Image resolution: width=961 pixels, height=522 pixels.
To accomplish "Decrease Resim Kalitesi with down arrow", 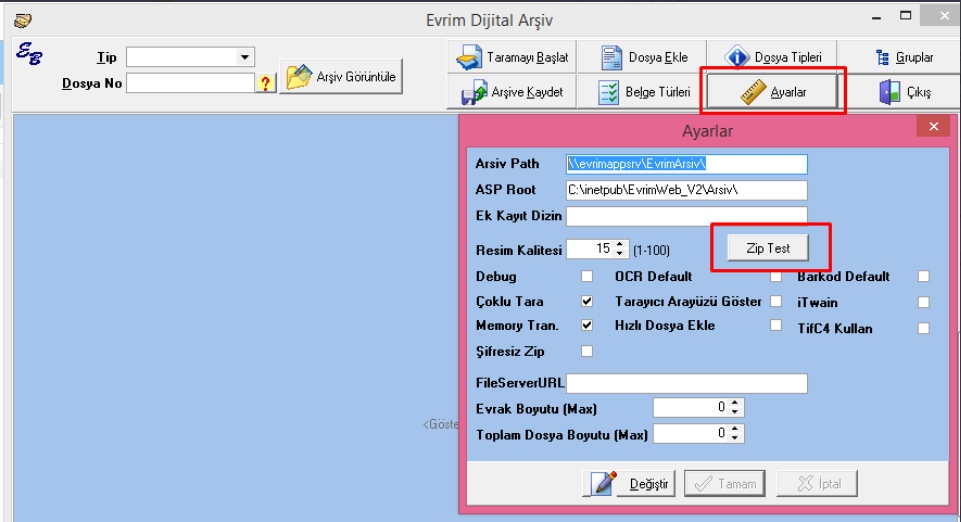I will tap(620, 253).
